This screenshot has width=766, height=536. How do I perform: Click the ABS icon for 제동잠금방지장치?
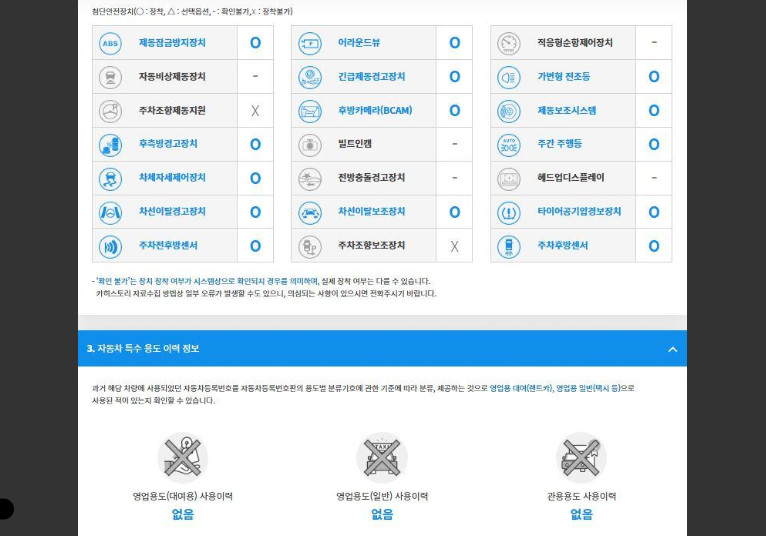110,43
